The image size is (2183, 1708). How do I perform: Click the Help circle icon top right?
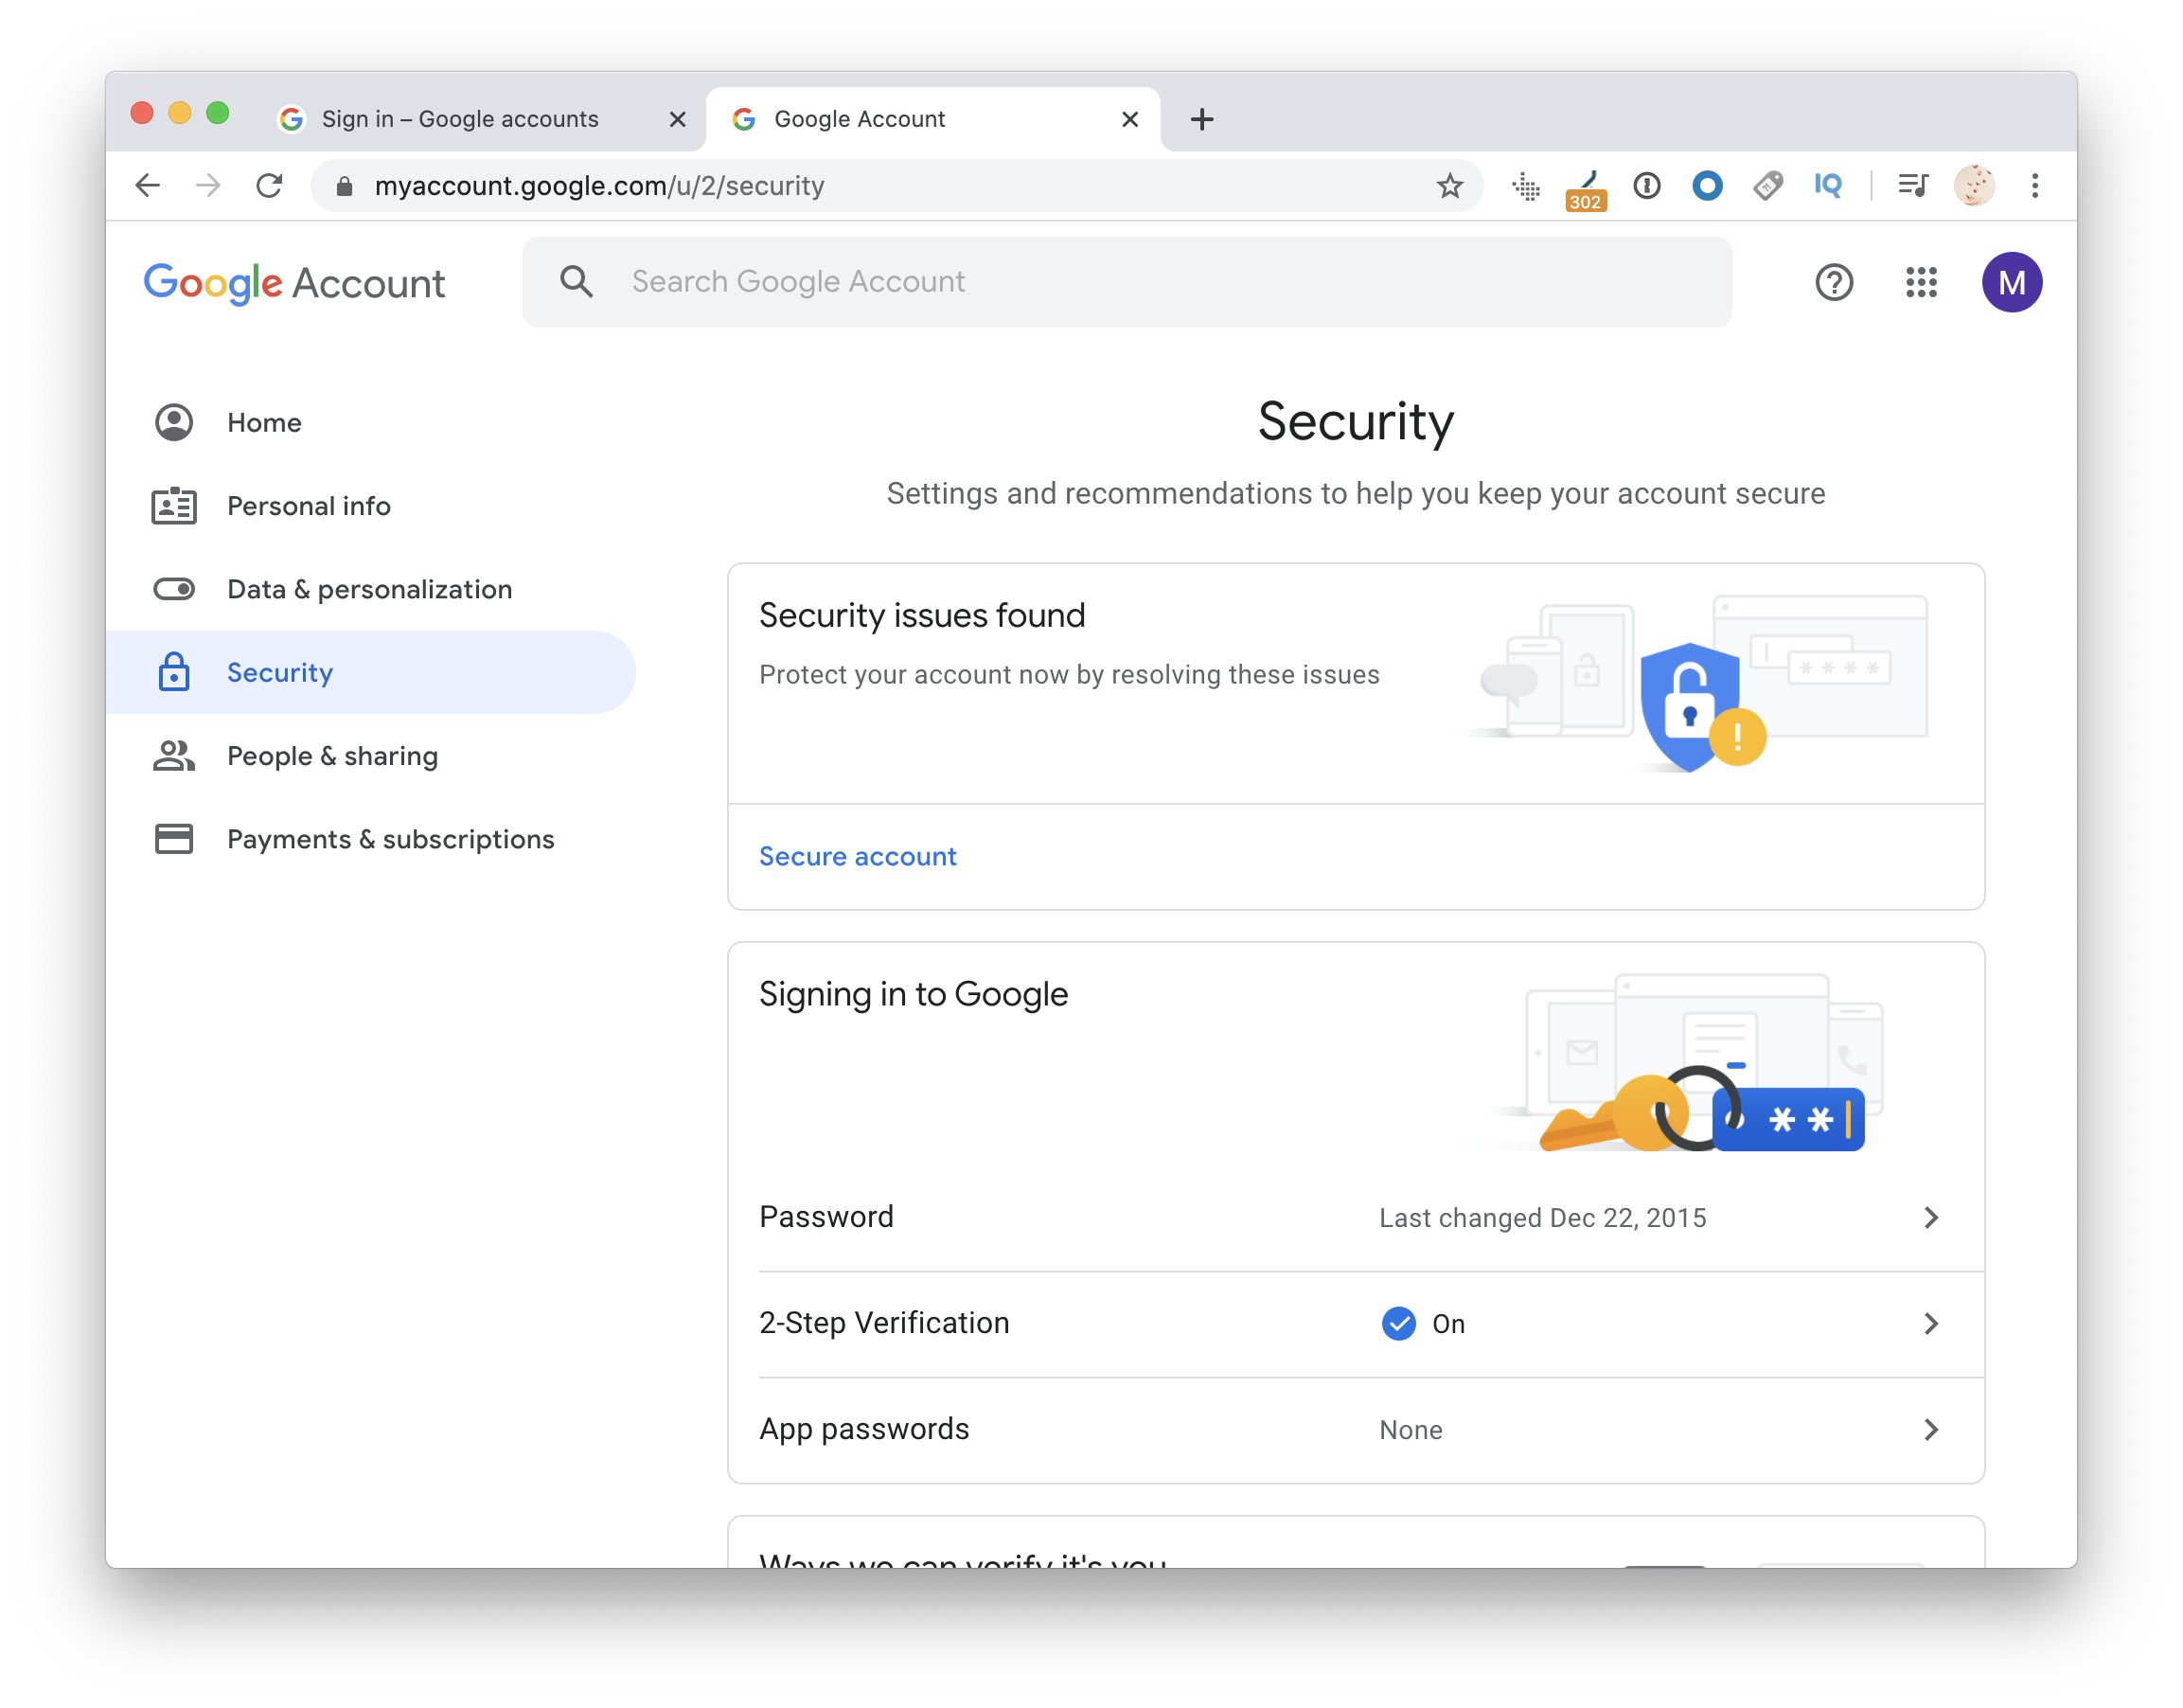click(1834, 282)
